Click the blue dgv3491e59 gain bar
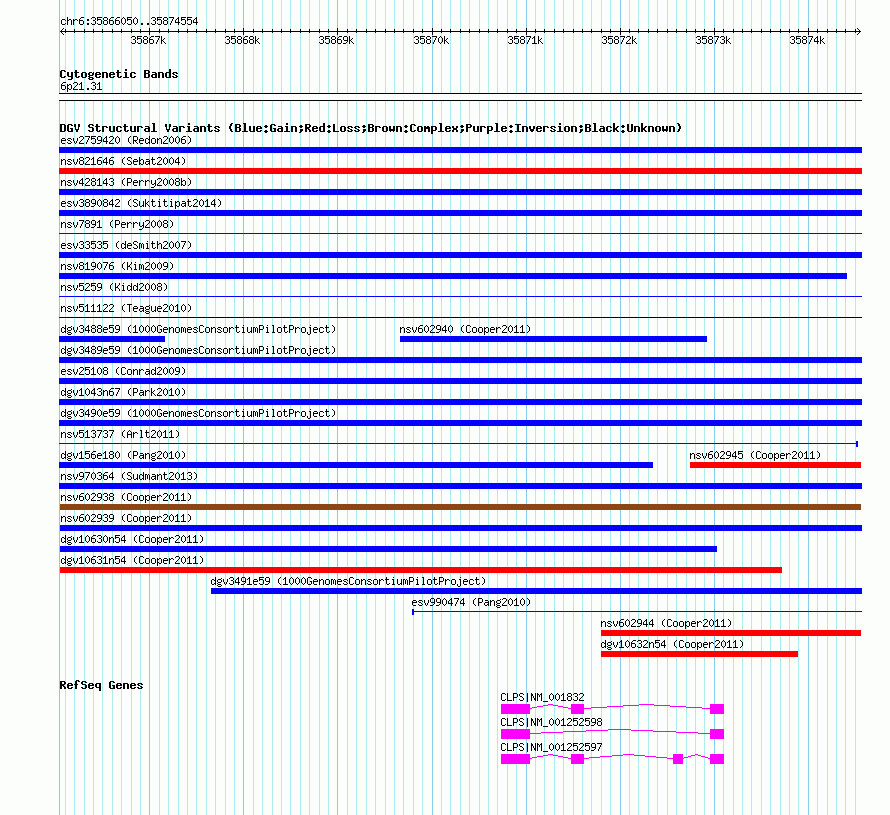Viewport: 890px width, 815px height. 536,591
